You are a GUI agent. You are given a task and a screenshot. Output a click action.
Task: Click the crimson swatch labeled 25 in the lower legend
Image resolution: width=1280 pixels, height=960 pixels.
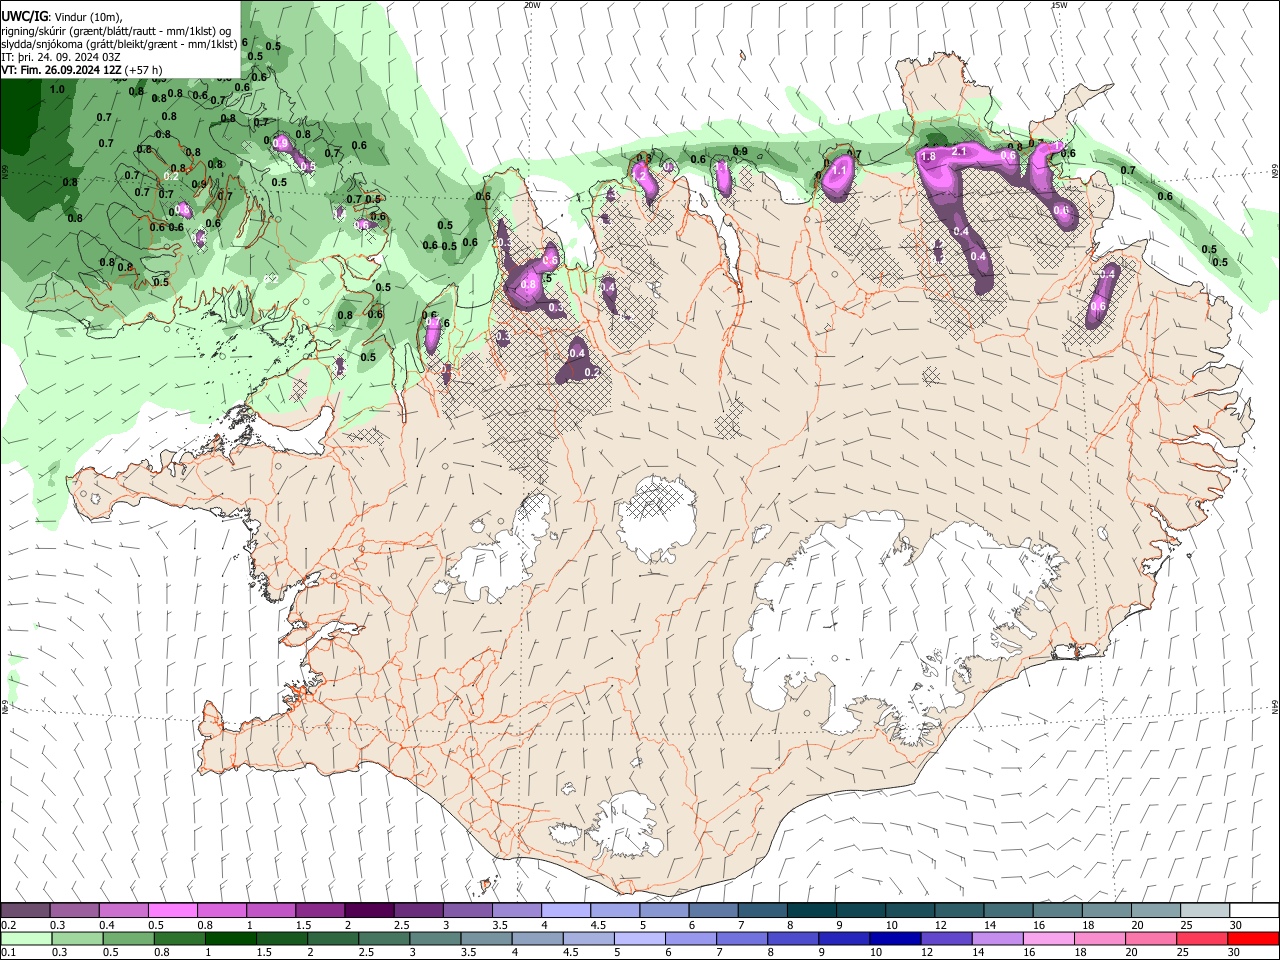pos(1202,939)
